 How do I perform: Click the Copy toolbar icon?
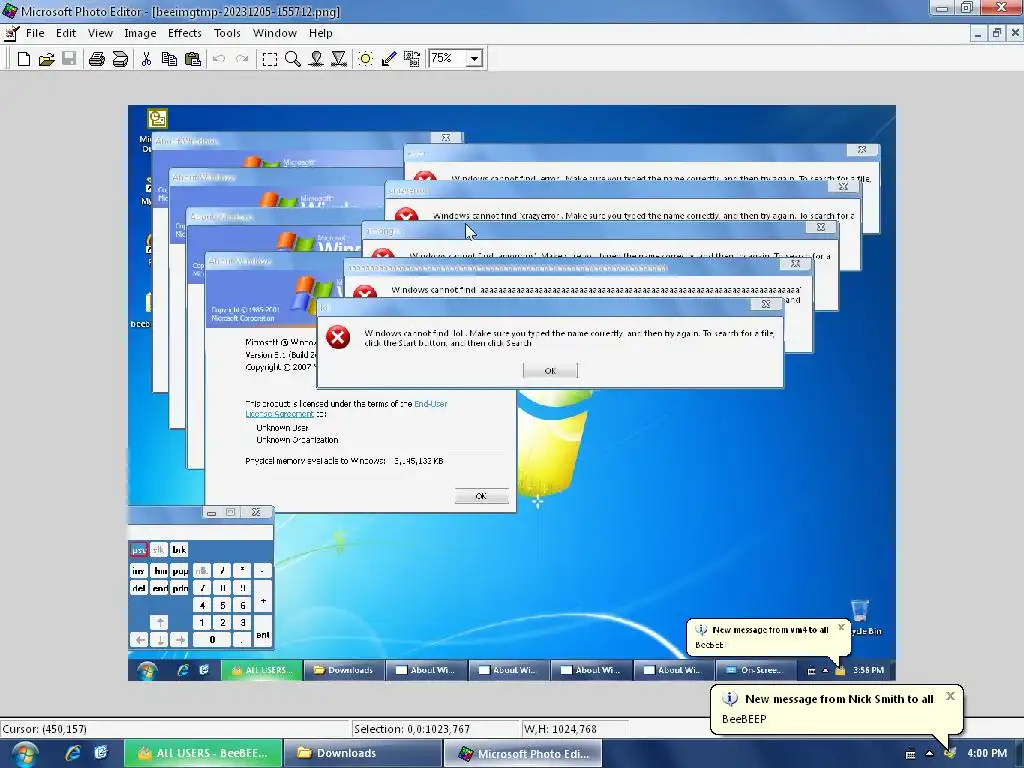169,59
